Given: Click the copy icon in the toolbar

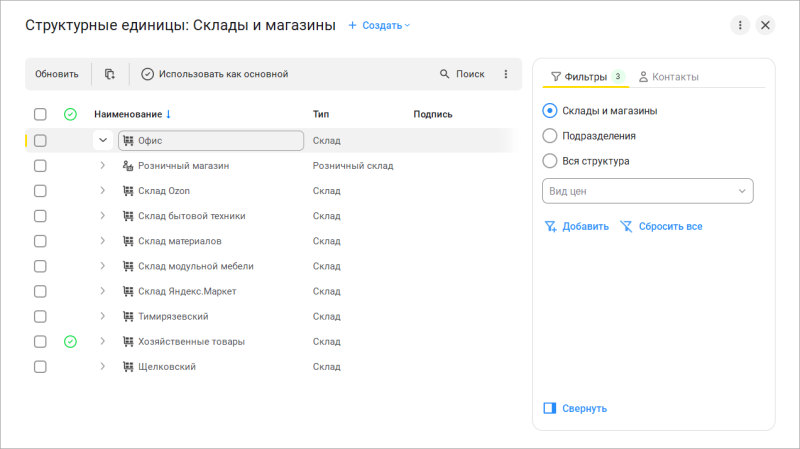Looking at the screenshot, I should point(110,74).
